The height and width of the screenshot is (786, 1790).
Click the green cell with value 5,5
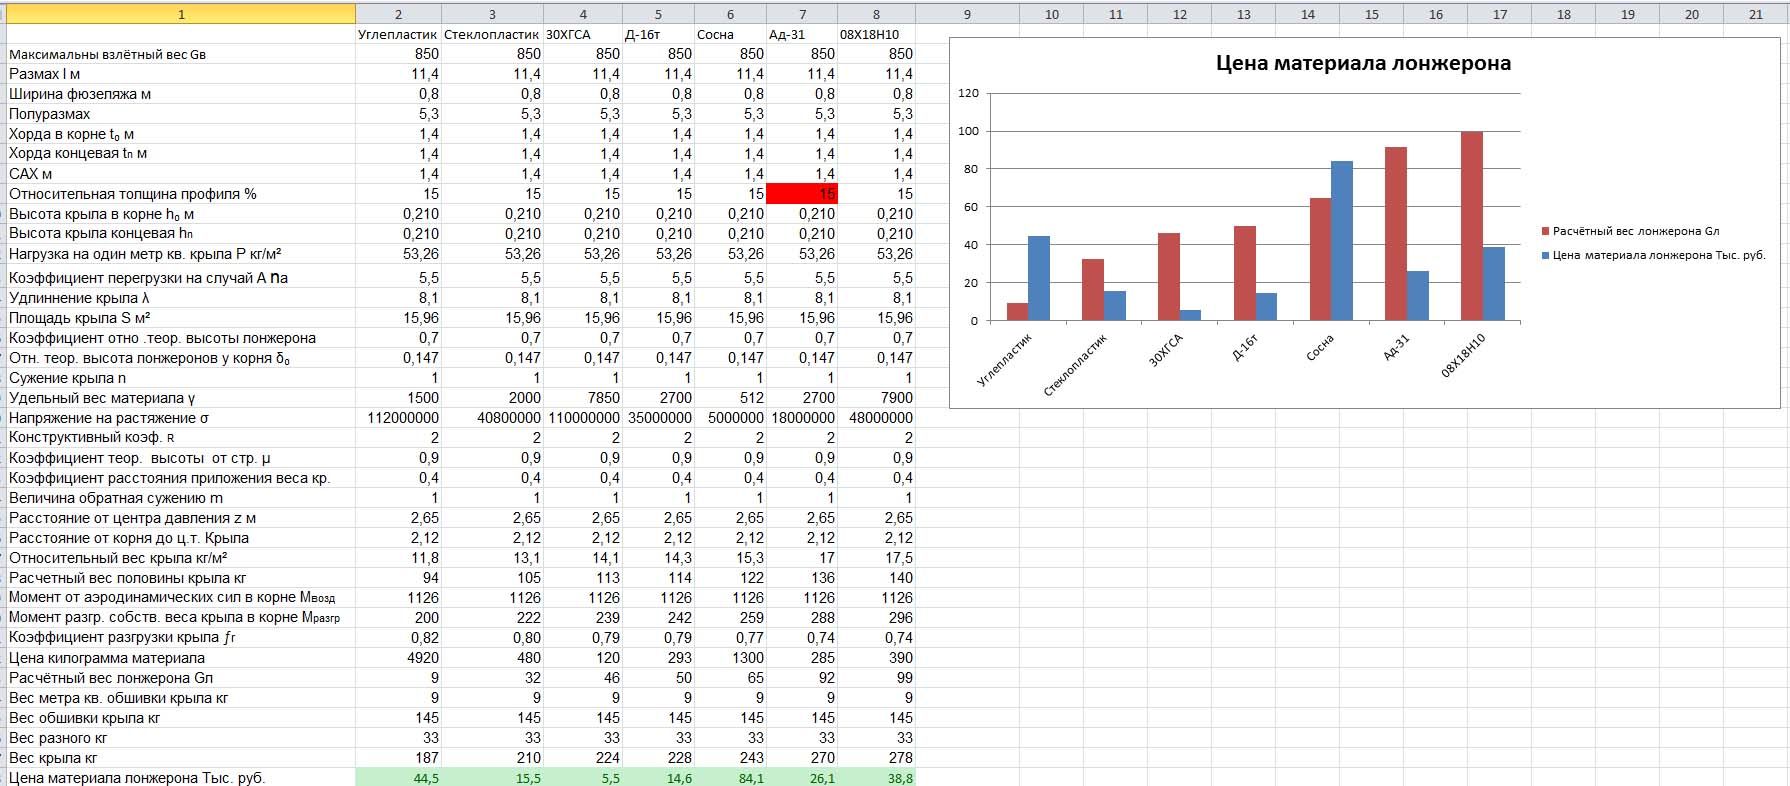[583, 778]
